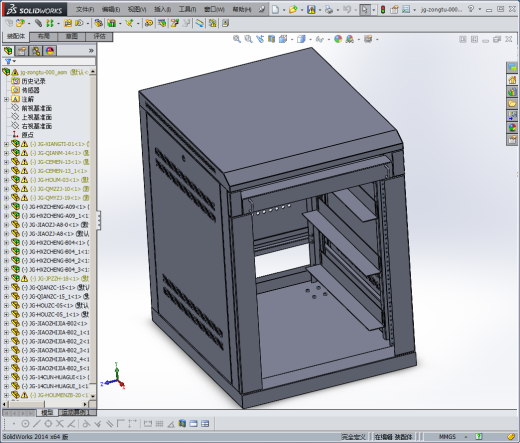Expand the 注解 annotations folder
The image size is (520, 443).
(6, 99)
